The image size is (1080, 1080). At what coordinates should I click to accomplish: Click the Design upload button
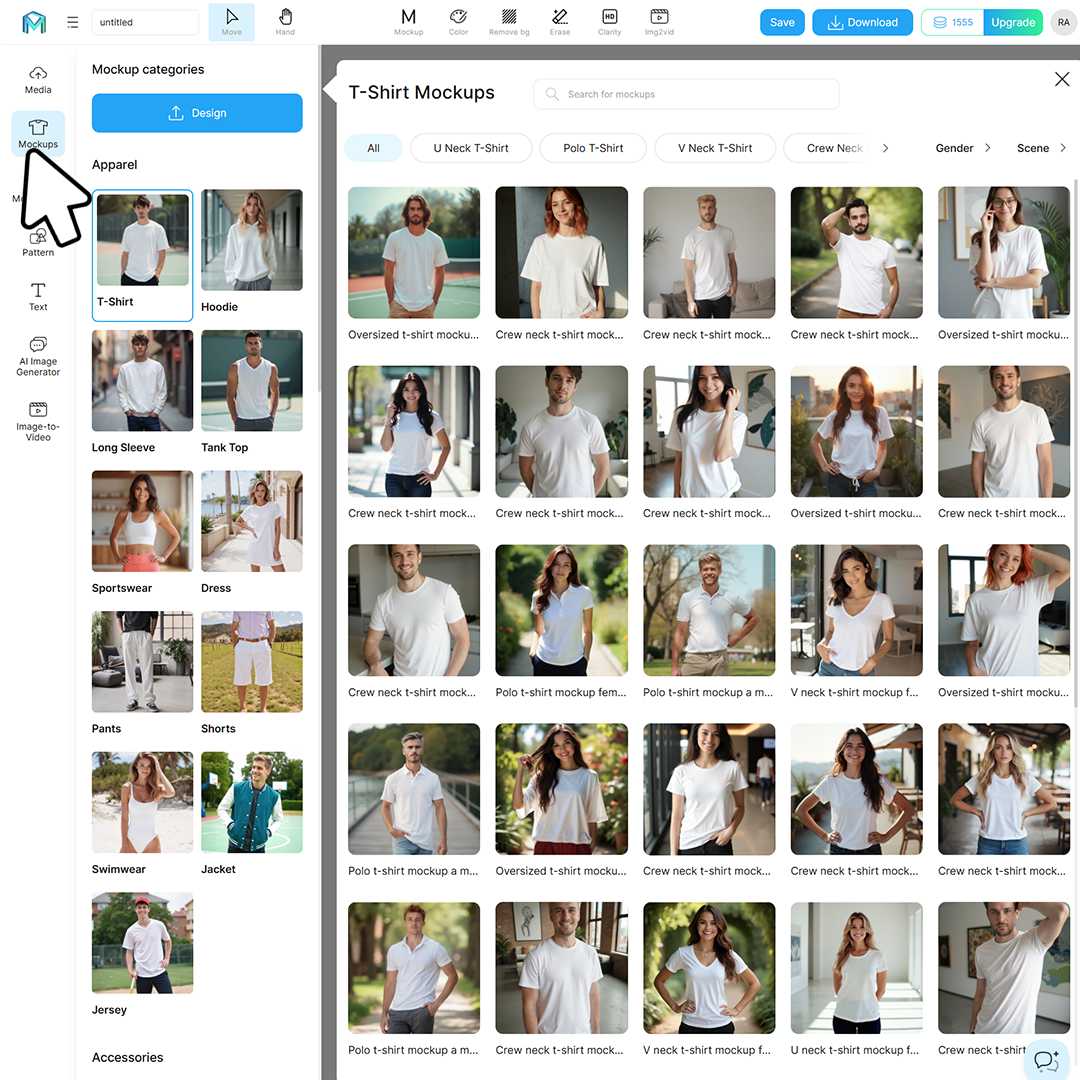[x=197, y=113]
